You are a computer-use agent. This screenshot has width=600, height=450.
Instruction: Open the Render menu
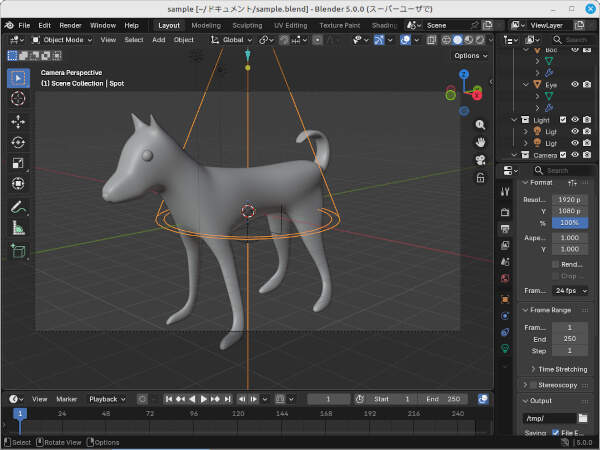(70, 24)
